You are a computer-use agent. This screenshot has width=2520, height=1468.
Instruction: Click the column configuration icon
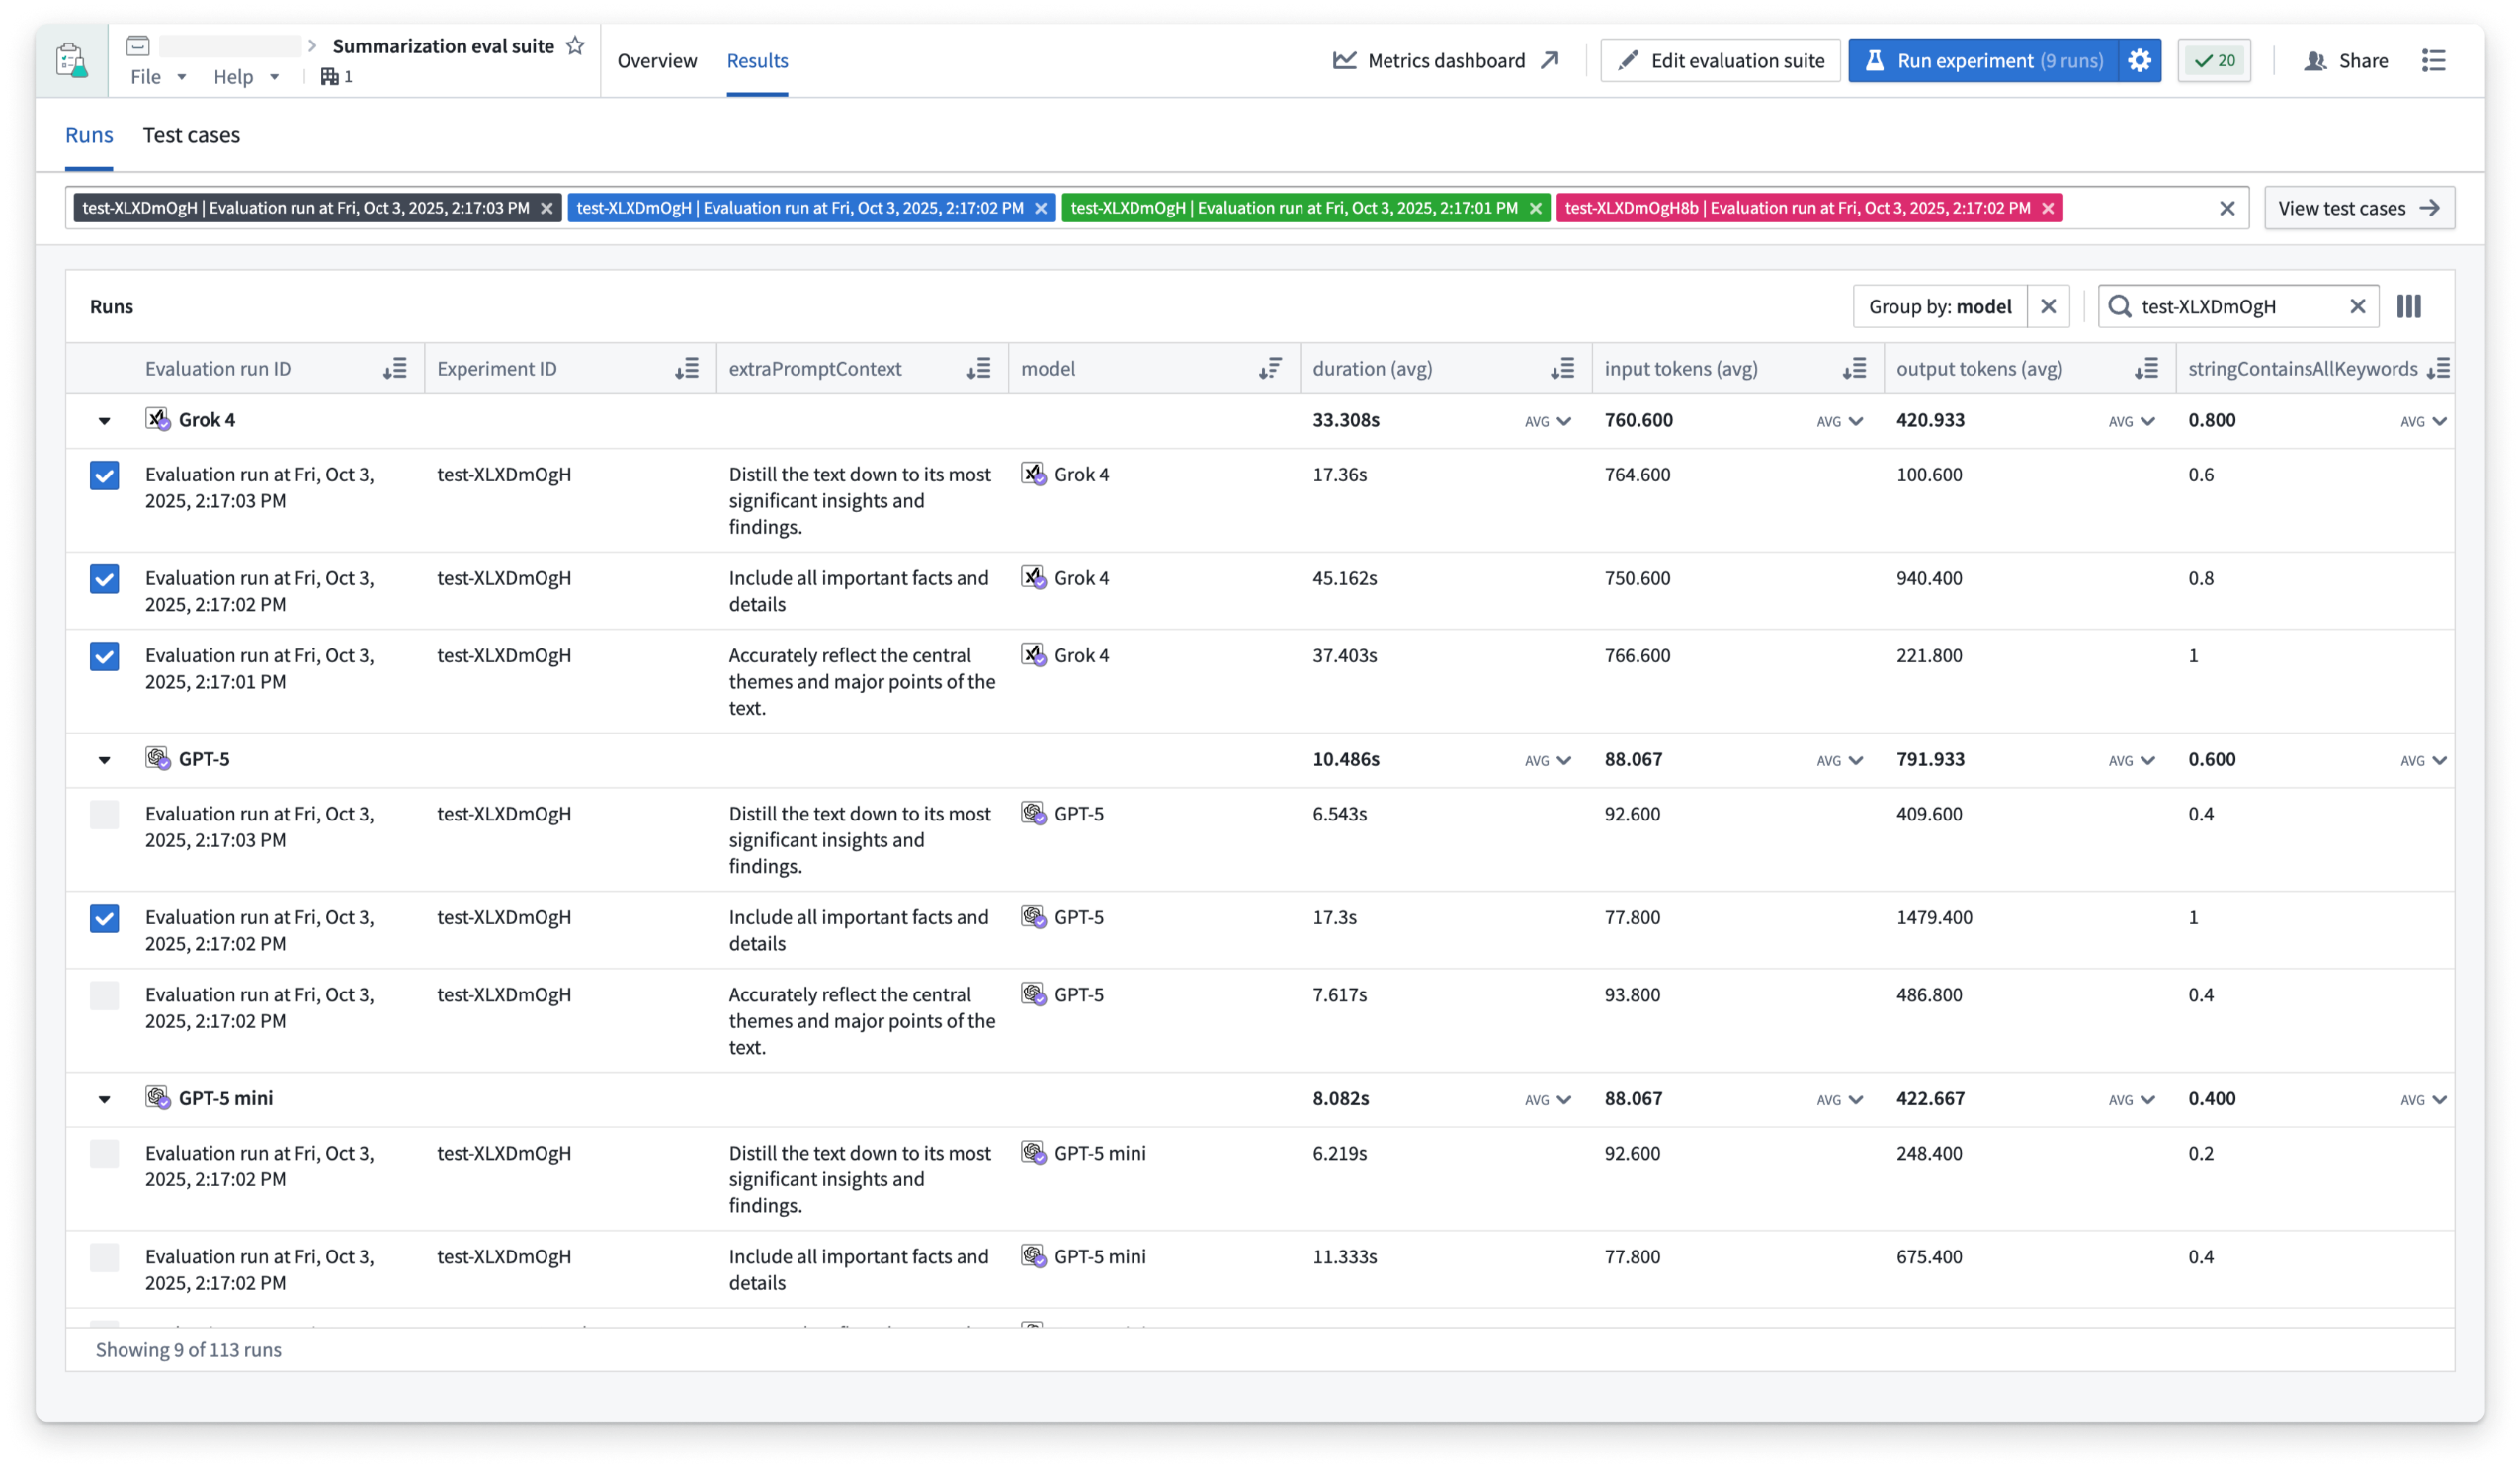pyautogui.click(x=2408, y=307)
